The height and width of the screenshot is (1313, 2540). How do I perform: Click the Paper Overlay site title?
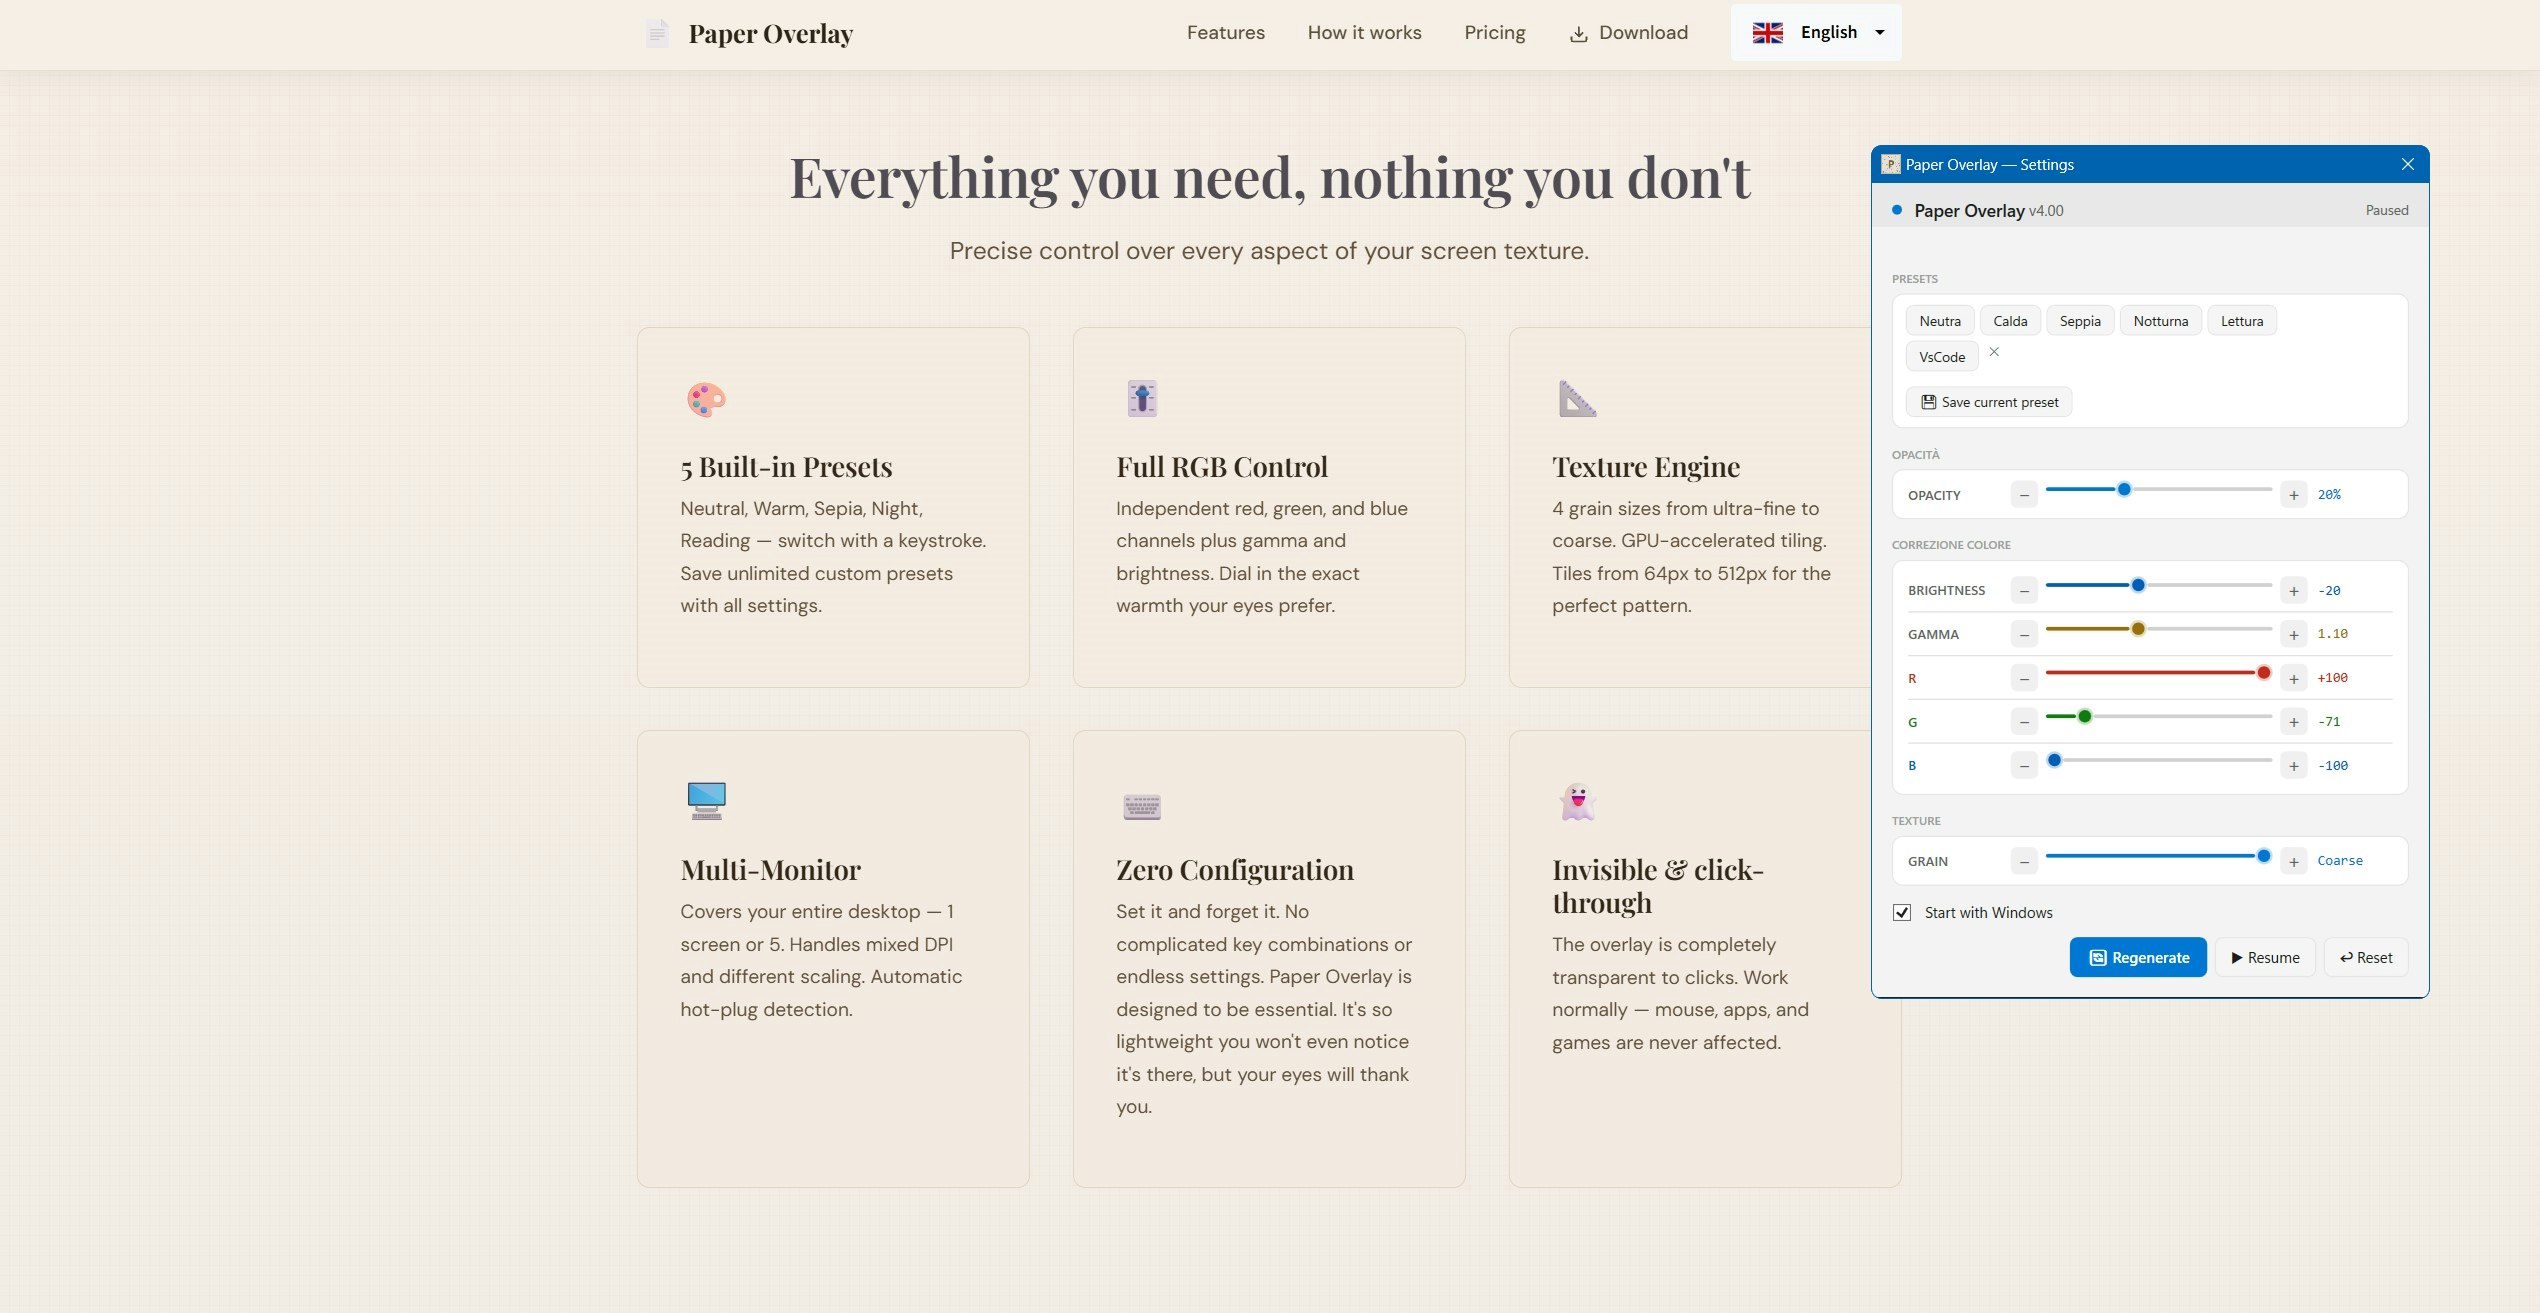pyautogui.click(x=770, y=34)
